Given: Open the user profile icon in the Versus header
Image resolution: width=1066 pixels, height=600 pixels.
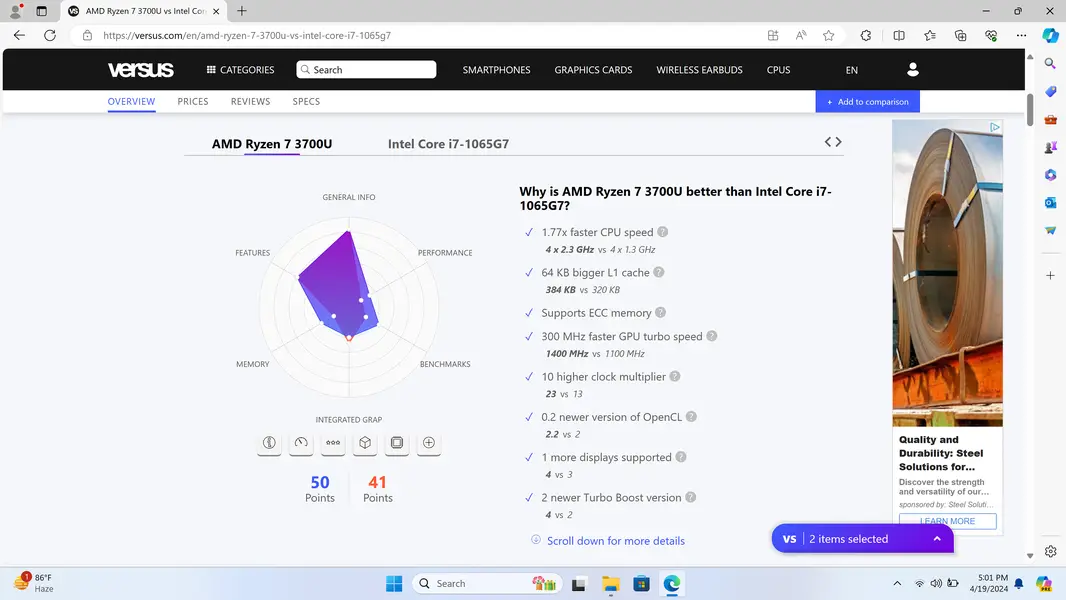Looking at the screenshot, I should pos(912,70).
